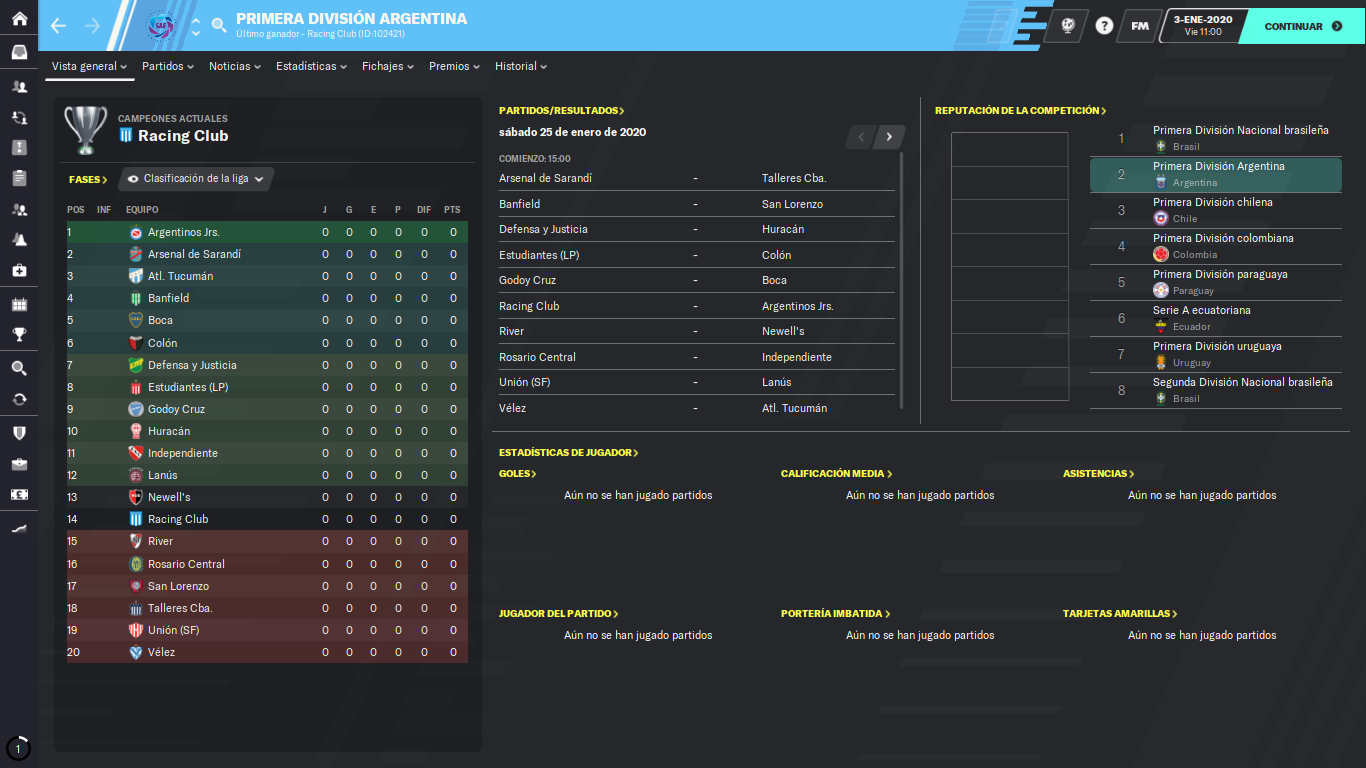Open REPUTACIÓN DE LA COMPETICIÓN link
This screenshot has height=768, width=1366.
tap(1020, 111)
